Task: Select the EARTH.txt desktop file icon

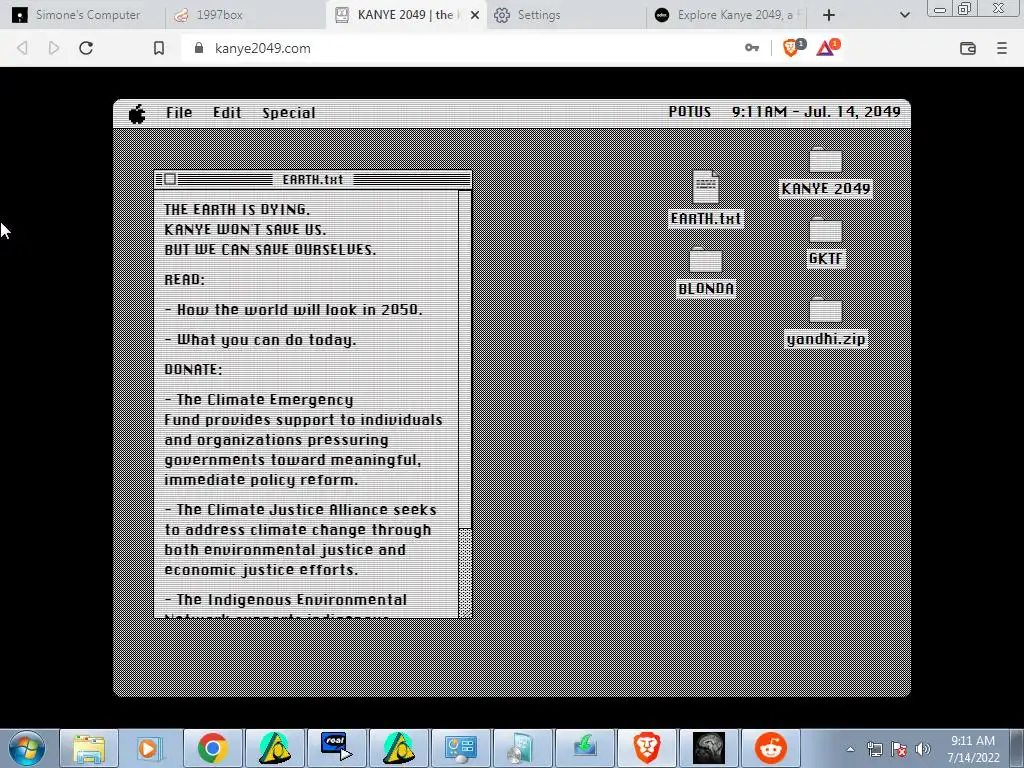Action: point(706,199)
